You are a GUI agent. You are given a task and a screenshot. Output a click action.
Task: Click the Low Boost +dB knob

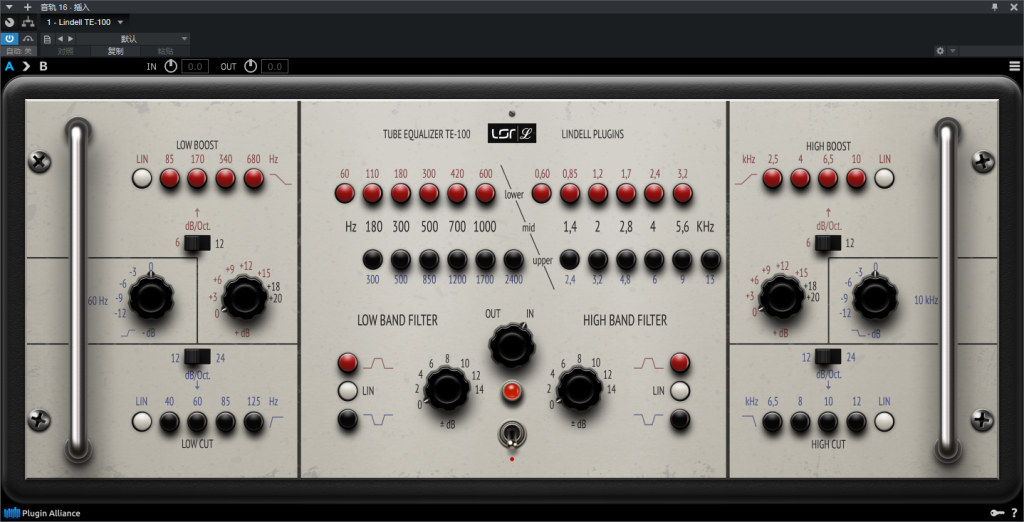click(244, 299)
